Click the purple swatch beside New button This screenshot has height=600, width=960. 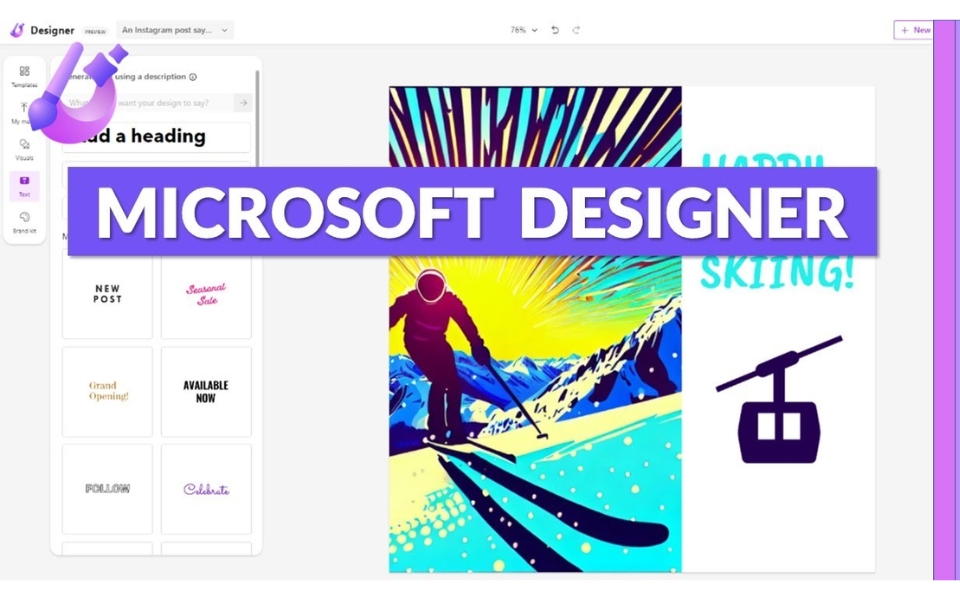pos(947,30)
